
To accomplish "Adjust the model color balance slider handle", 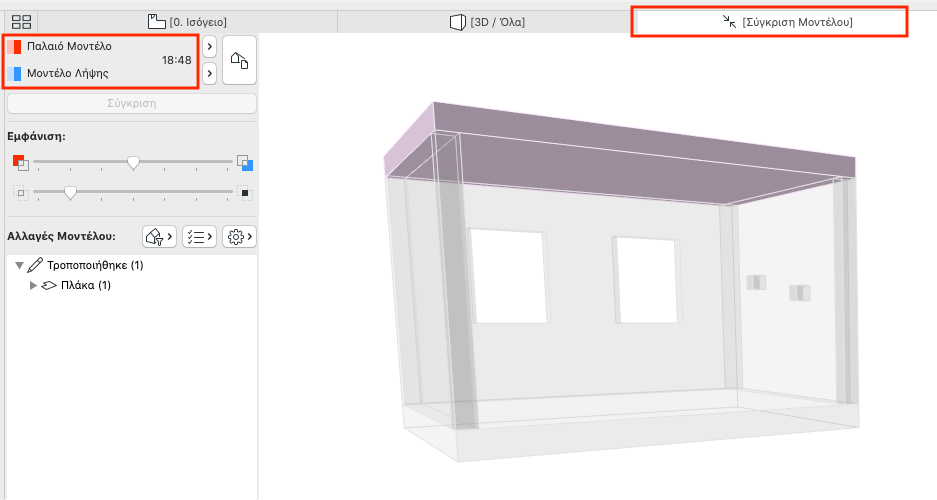I will [x=133, y=162].
